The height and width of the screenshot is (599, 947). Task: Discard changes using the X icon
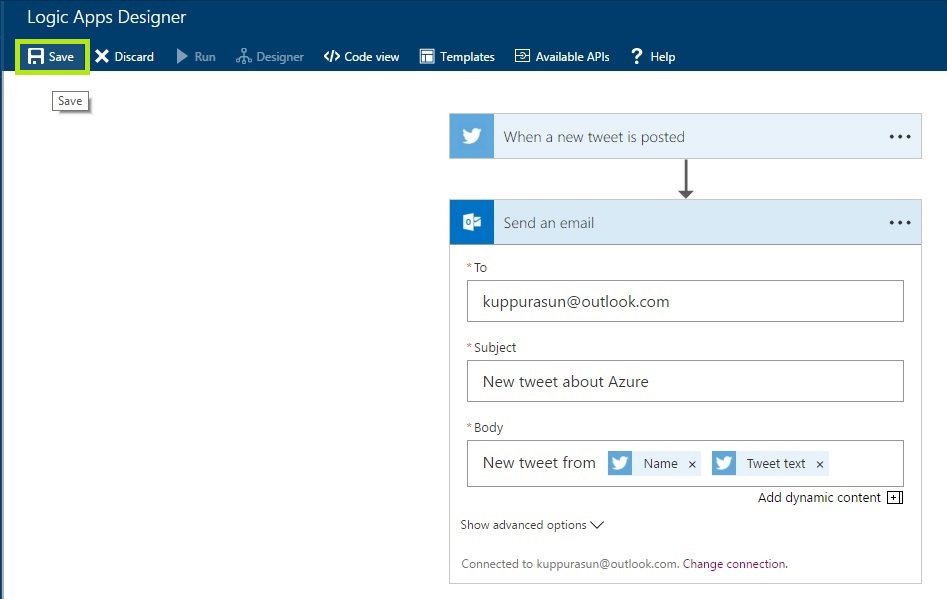coord(102,57)
